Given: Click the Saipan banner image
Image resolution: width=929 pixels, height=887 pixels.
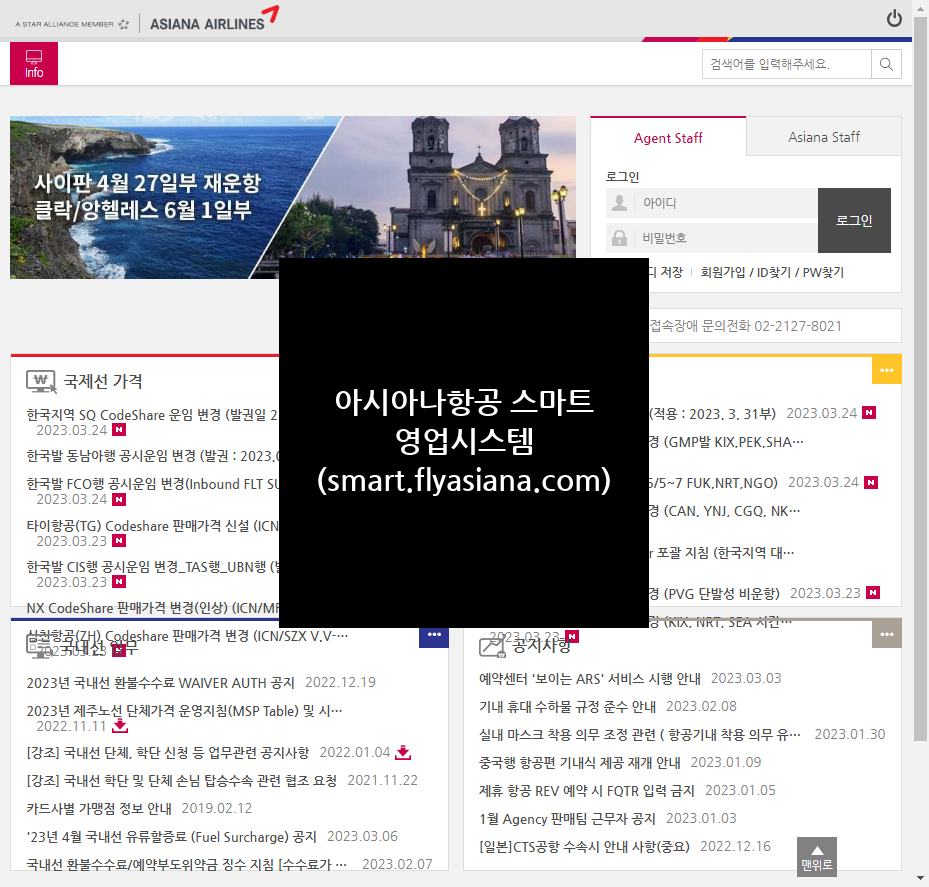Looking at the screenshot, I should coord(293,197).
